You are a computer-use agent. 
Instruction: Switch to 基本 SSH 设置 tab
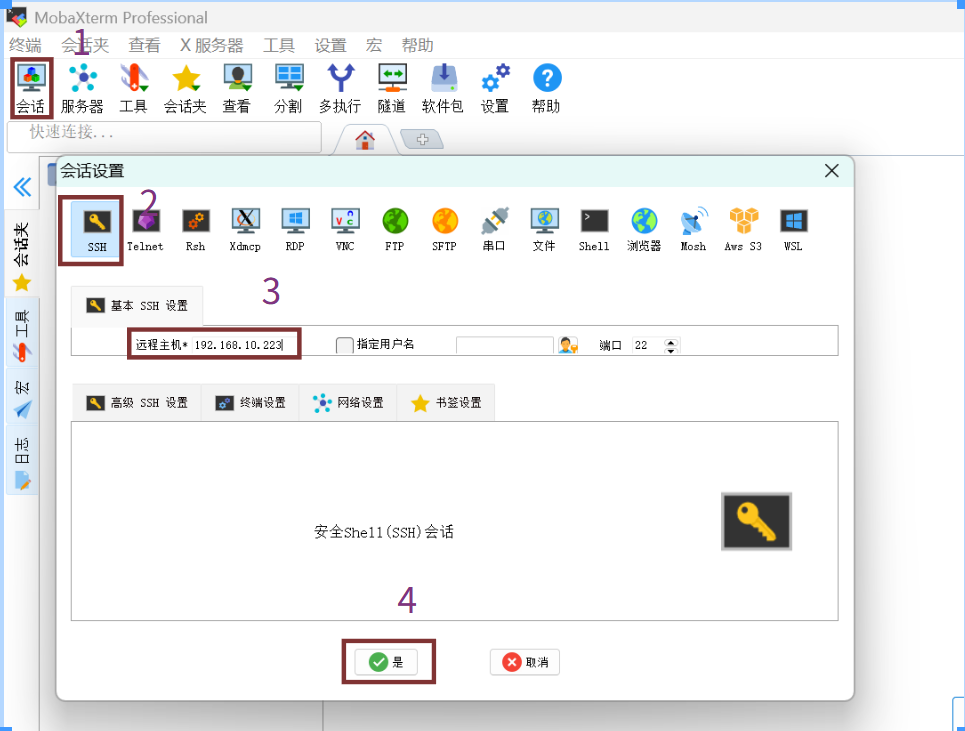coord(137,305)
